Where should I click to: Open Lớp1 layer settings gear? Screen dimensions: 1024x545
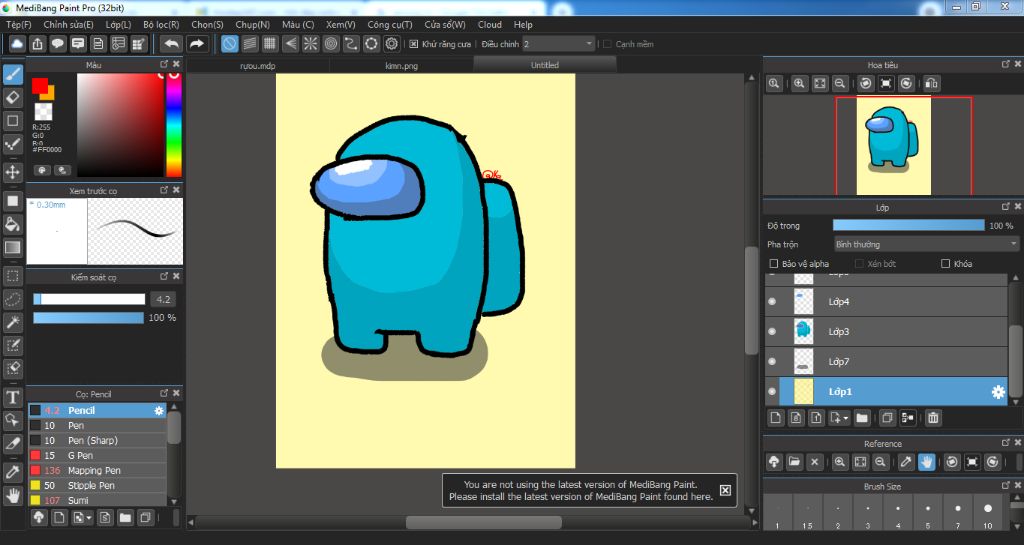[x=998, y=392]
